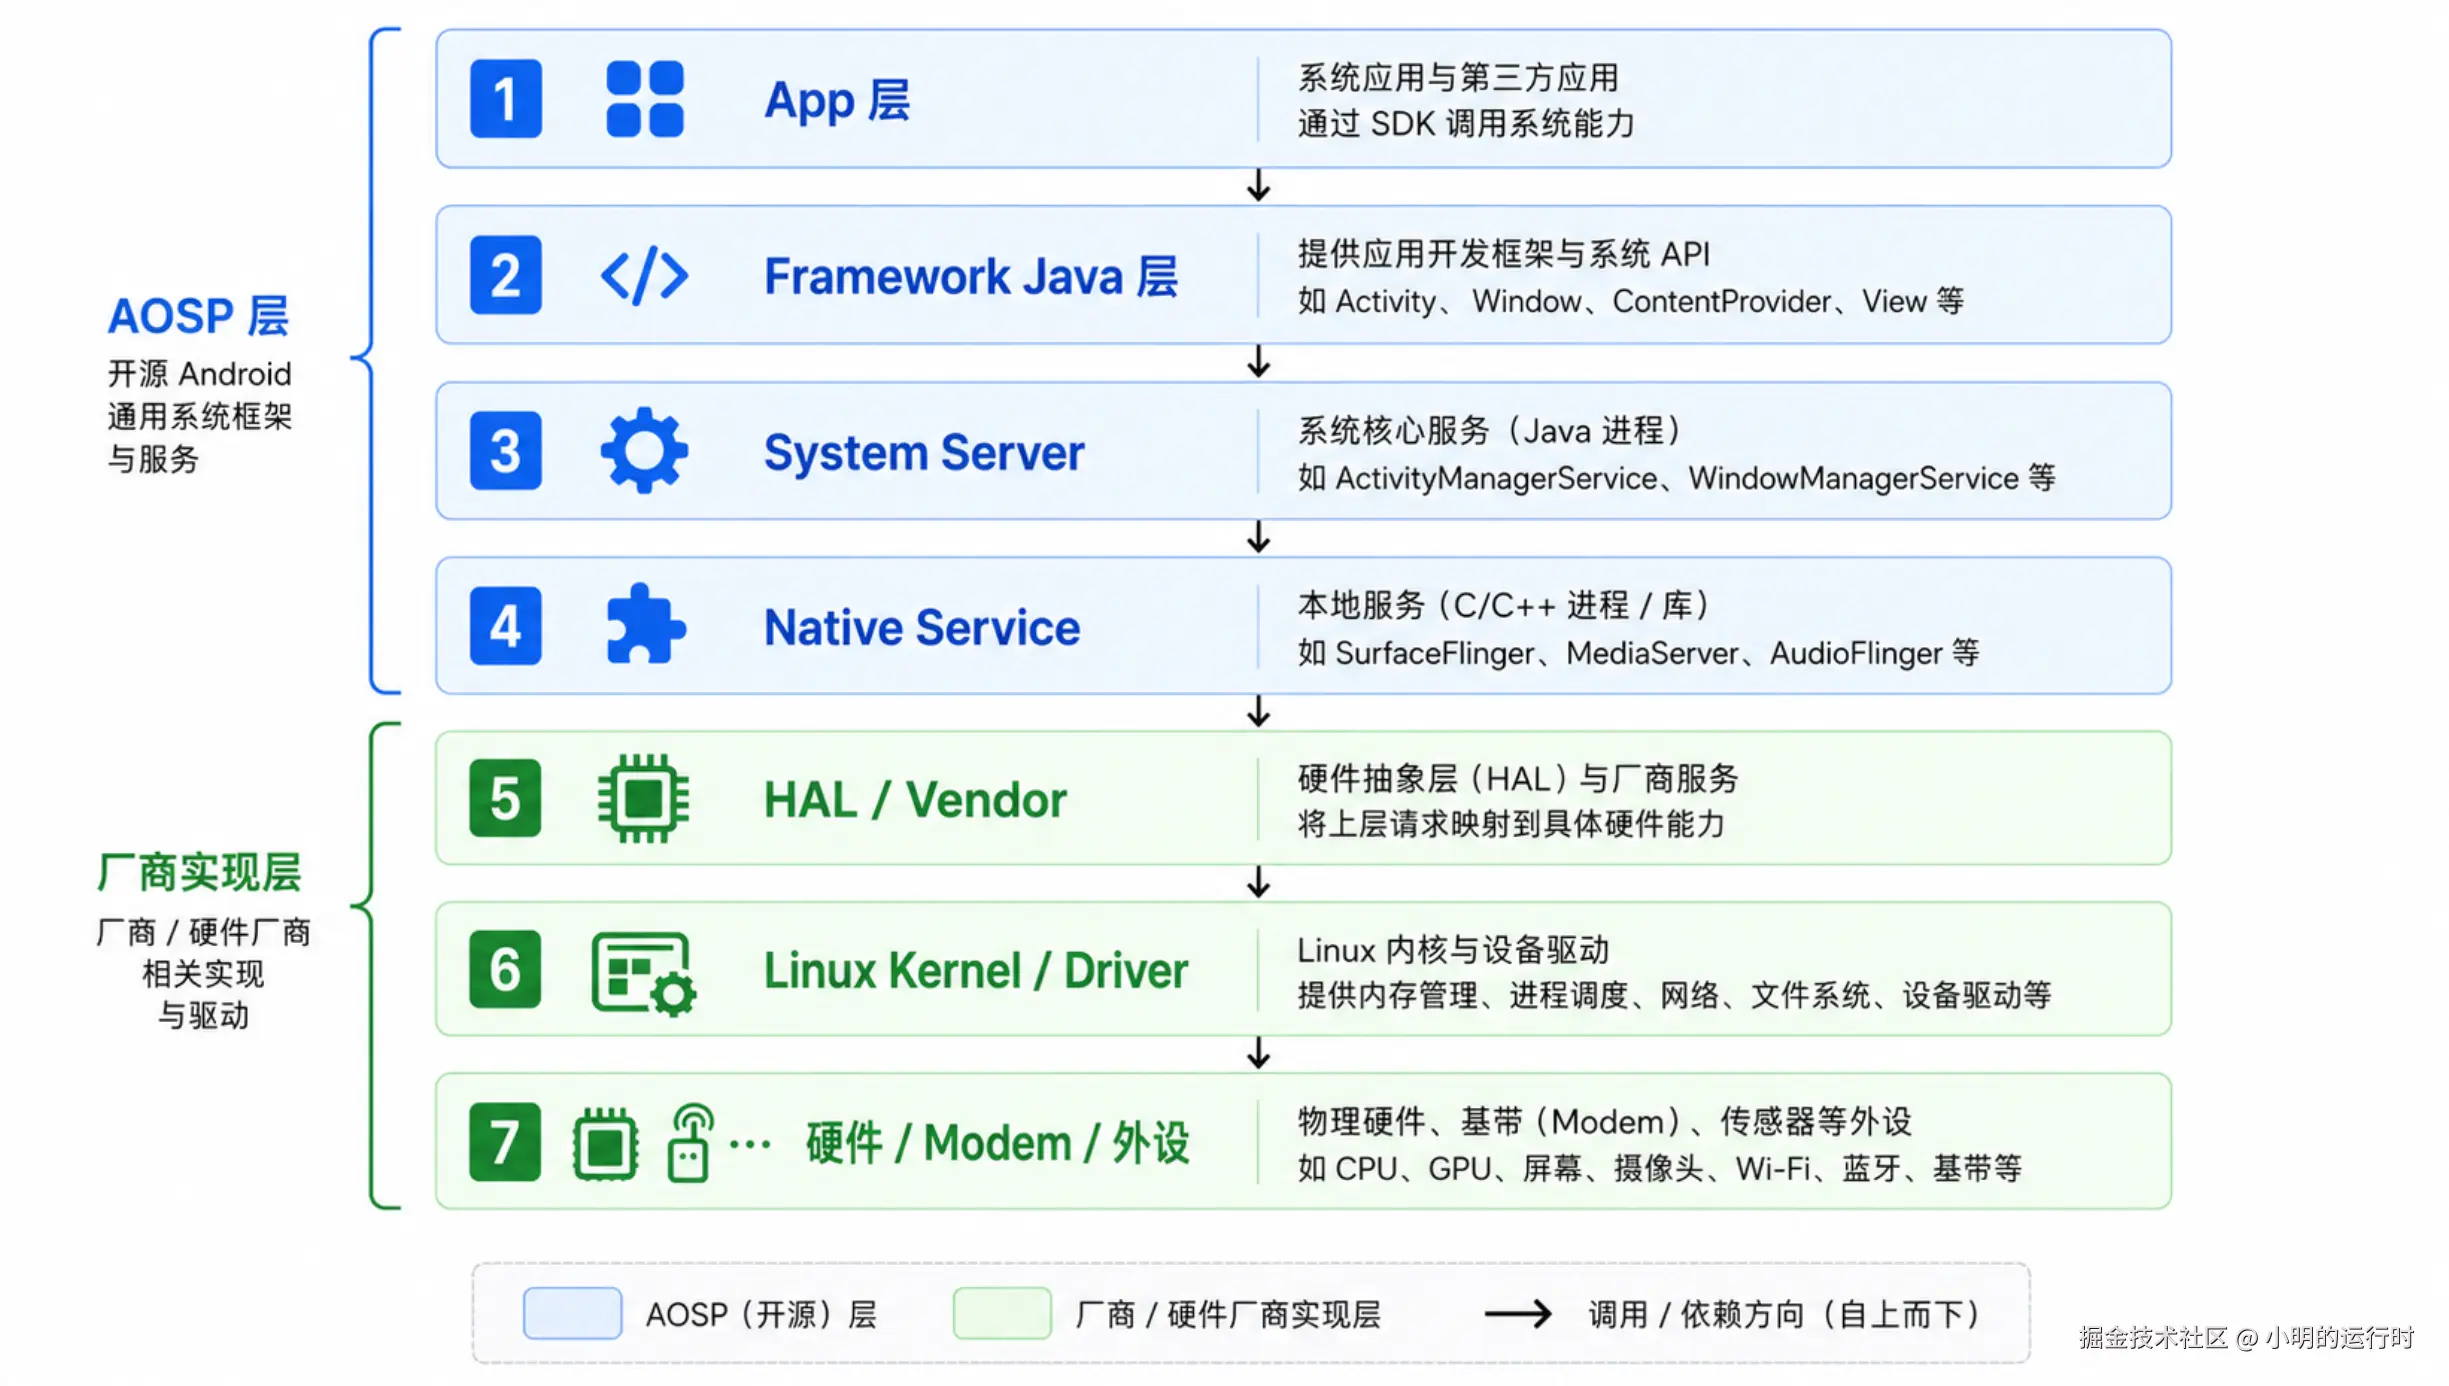Click the 'App 层' title
Viewport: 2449px width, 1386px height.
(837, 101)
